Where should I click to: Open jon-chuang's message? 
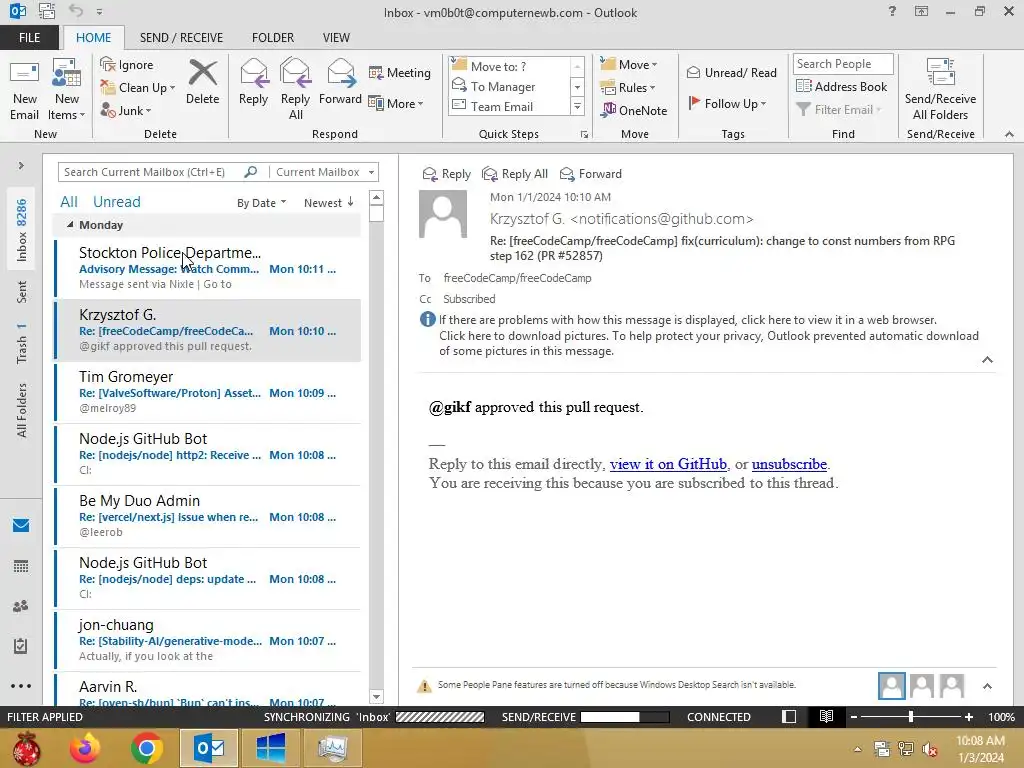pyautogui.click(x=208, y=640)
